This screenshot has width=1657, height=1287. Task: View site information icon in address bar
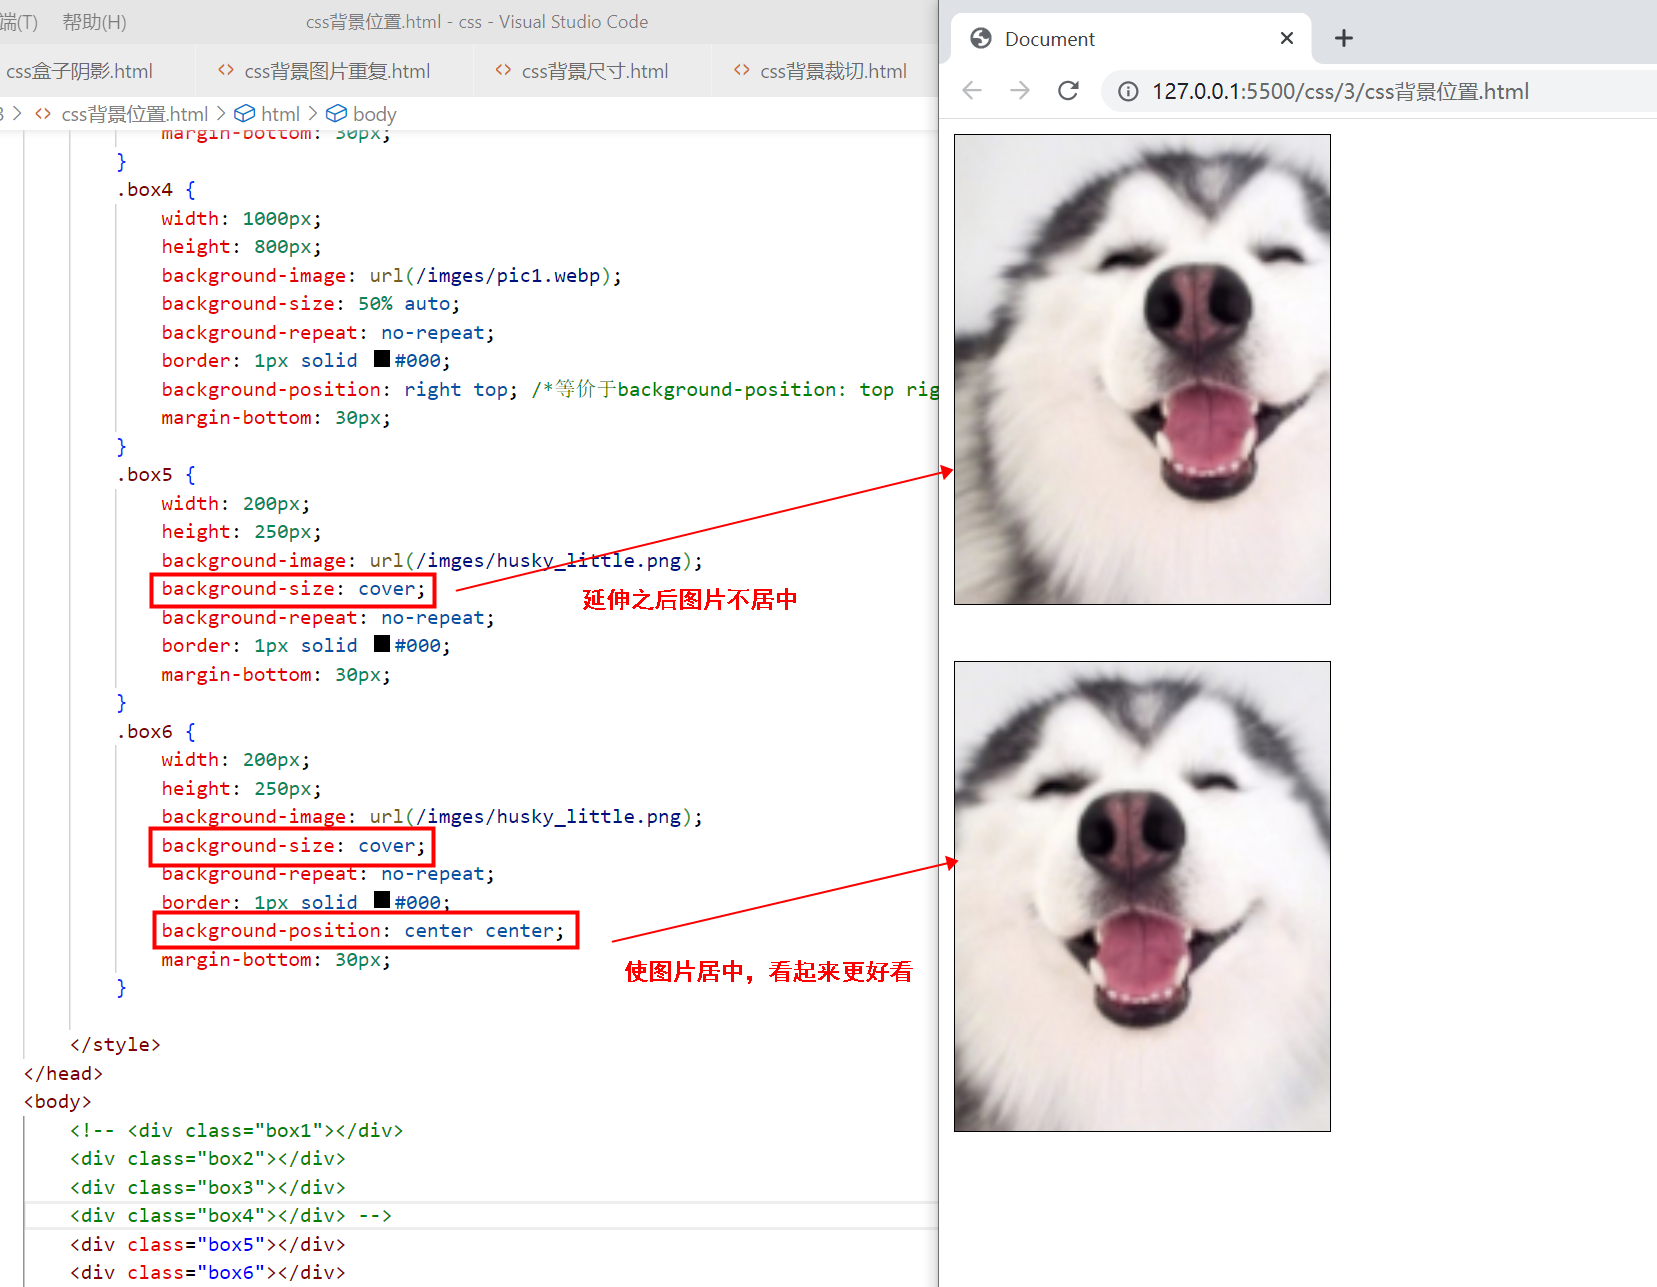(1128, 92)
